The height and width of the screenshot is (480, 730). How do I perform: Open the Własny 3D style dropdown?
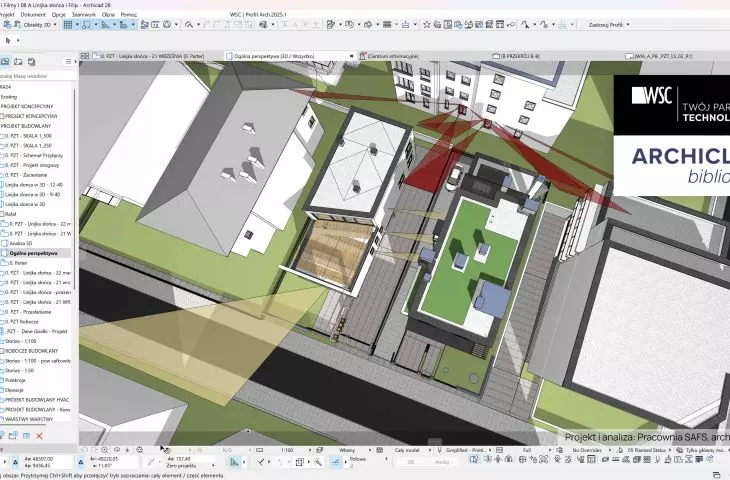pyautogui.click(x=345, y=450)
